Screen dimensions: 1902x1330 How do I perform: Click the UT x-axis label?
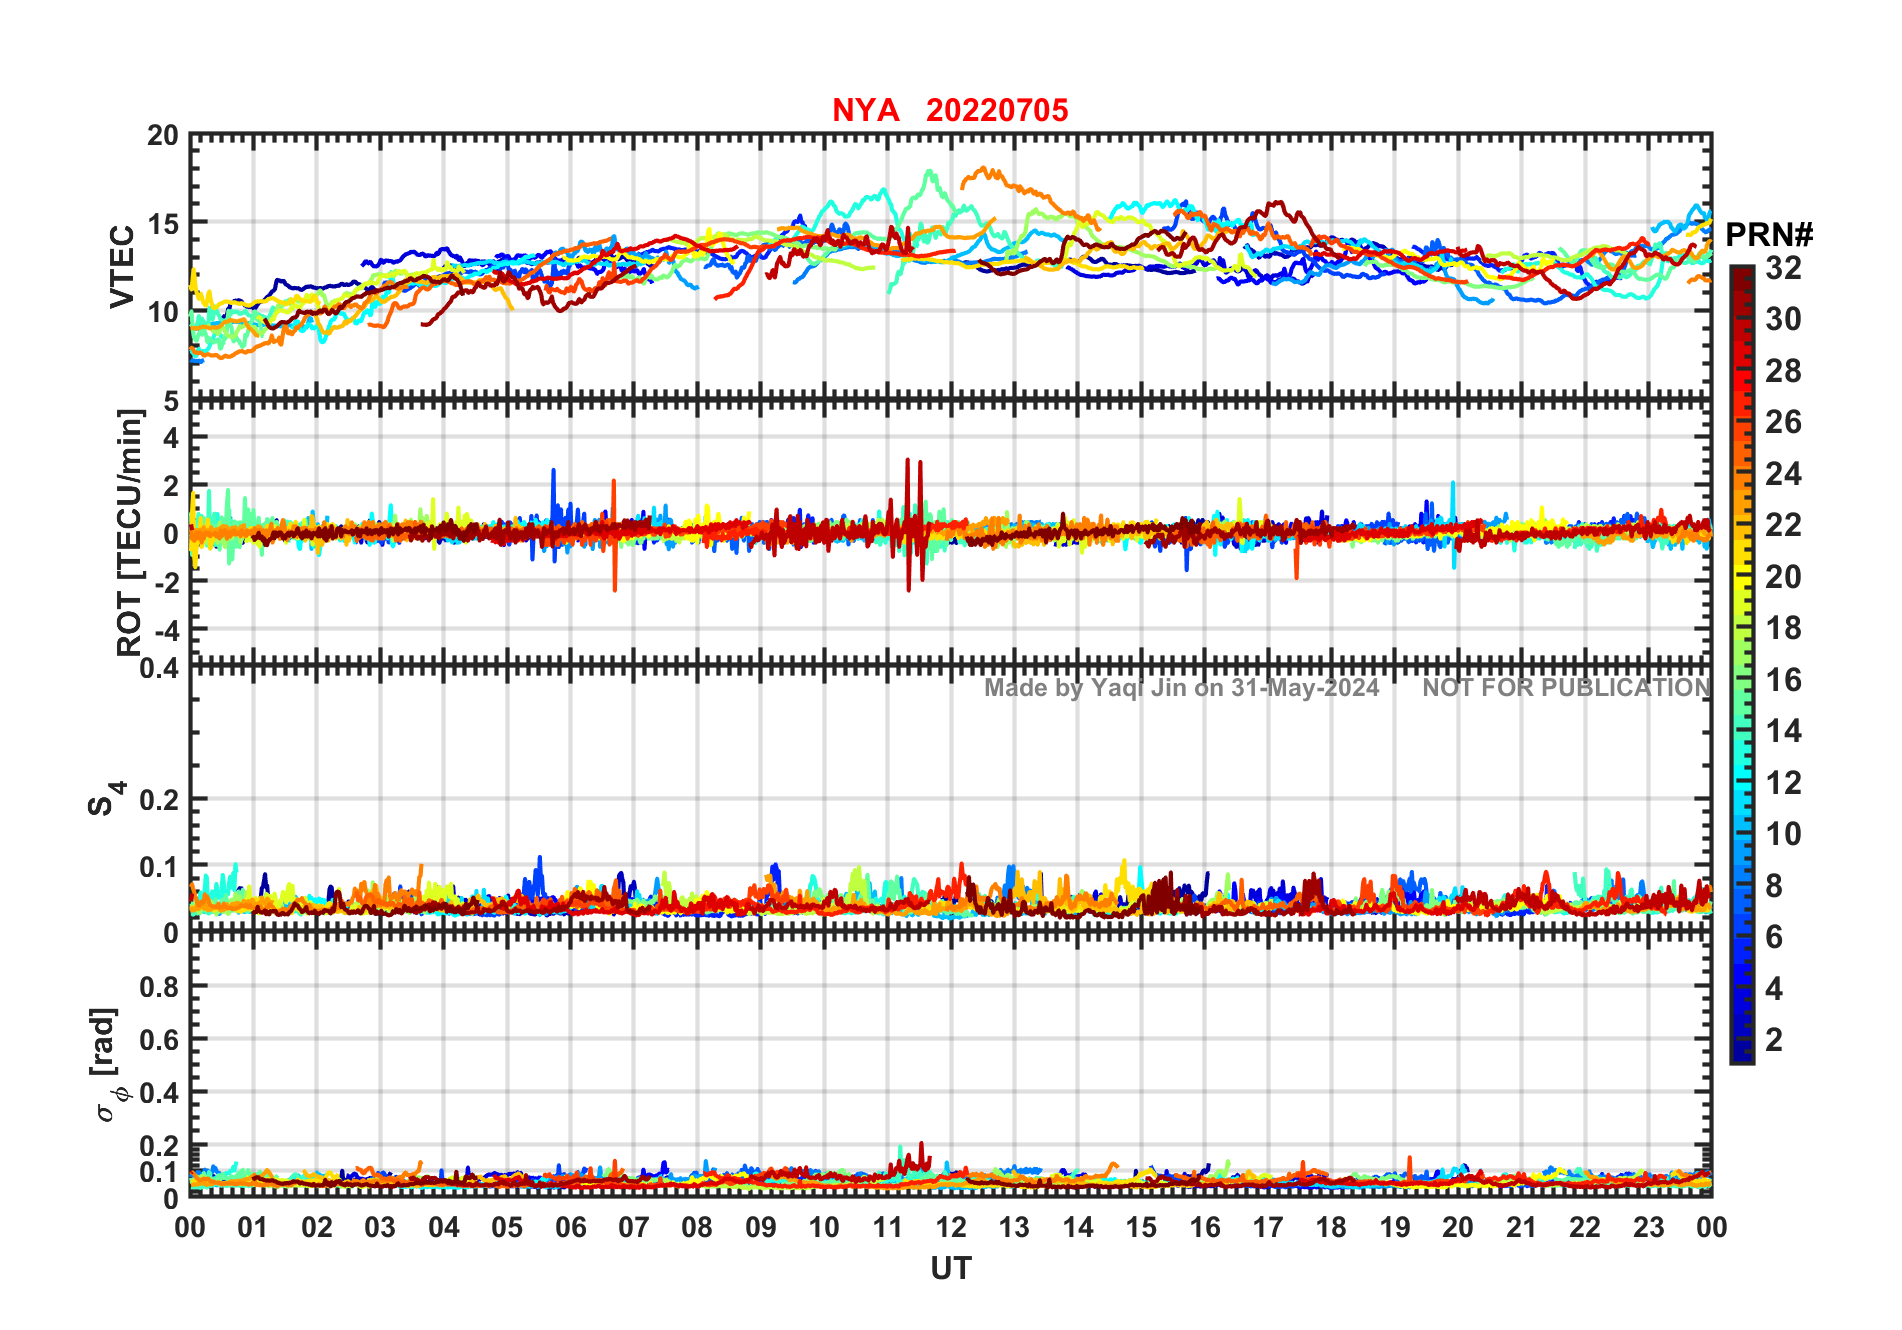951,1269
